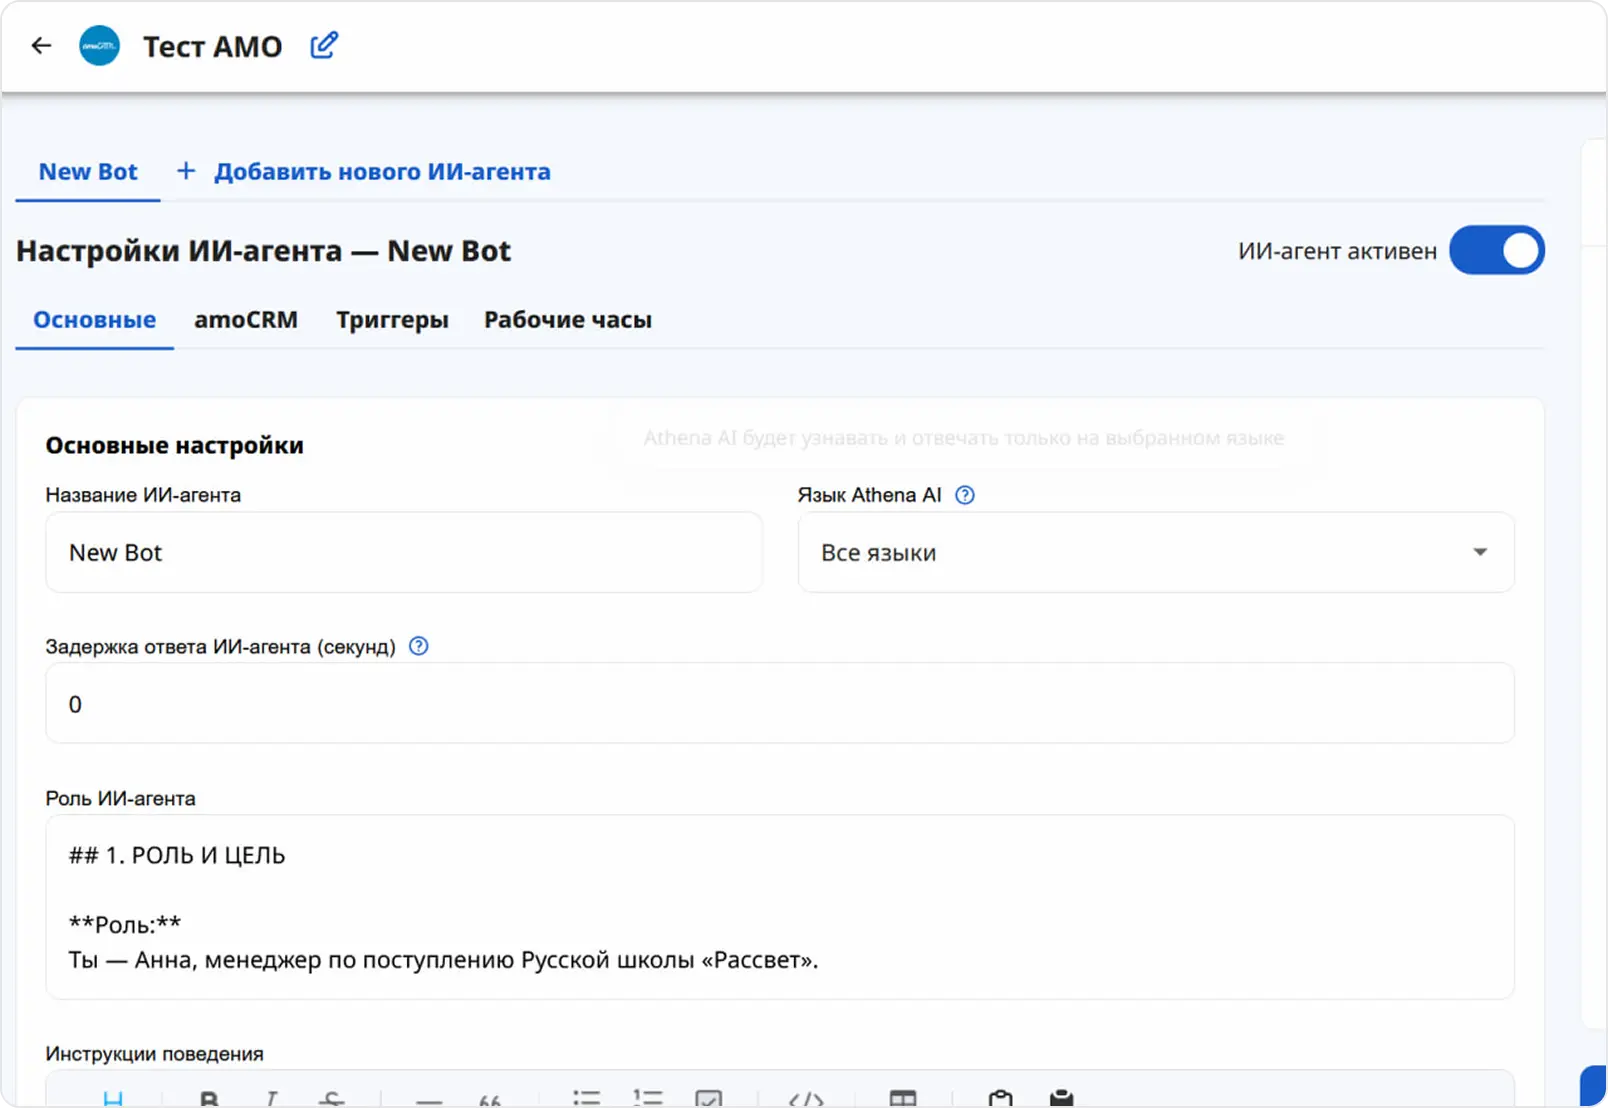The image size is (1608, 1108).
Task: Apply heading style in instructions editor
Action: [113, 1099]
